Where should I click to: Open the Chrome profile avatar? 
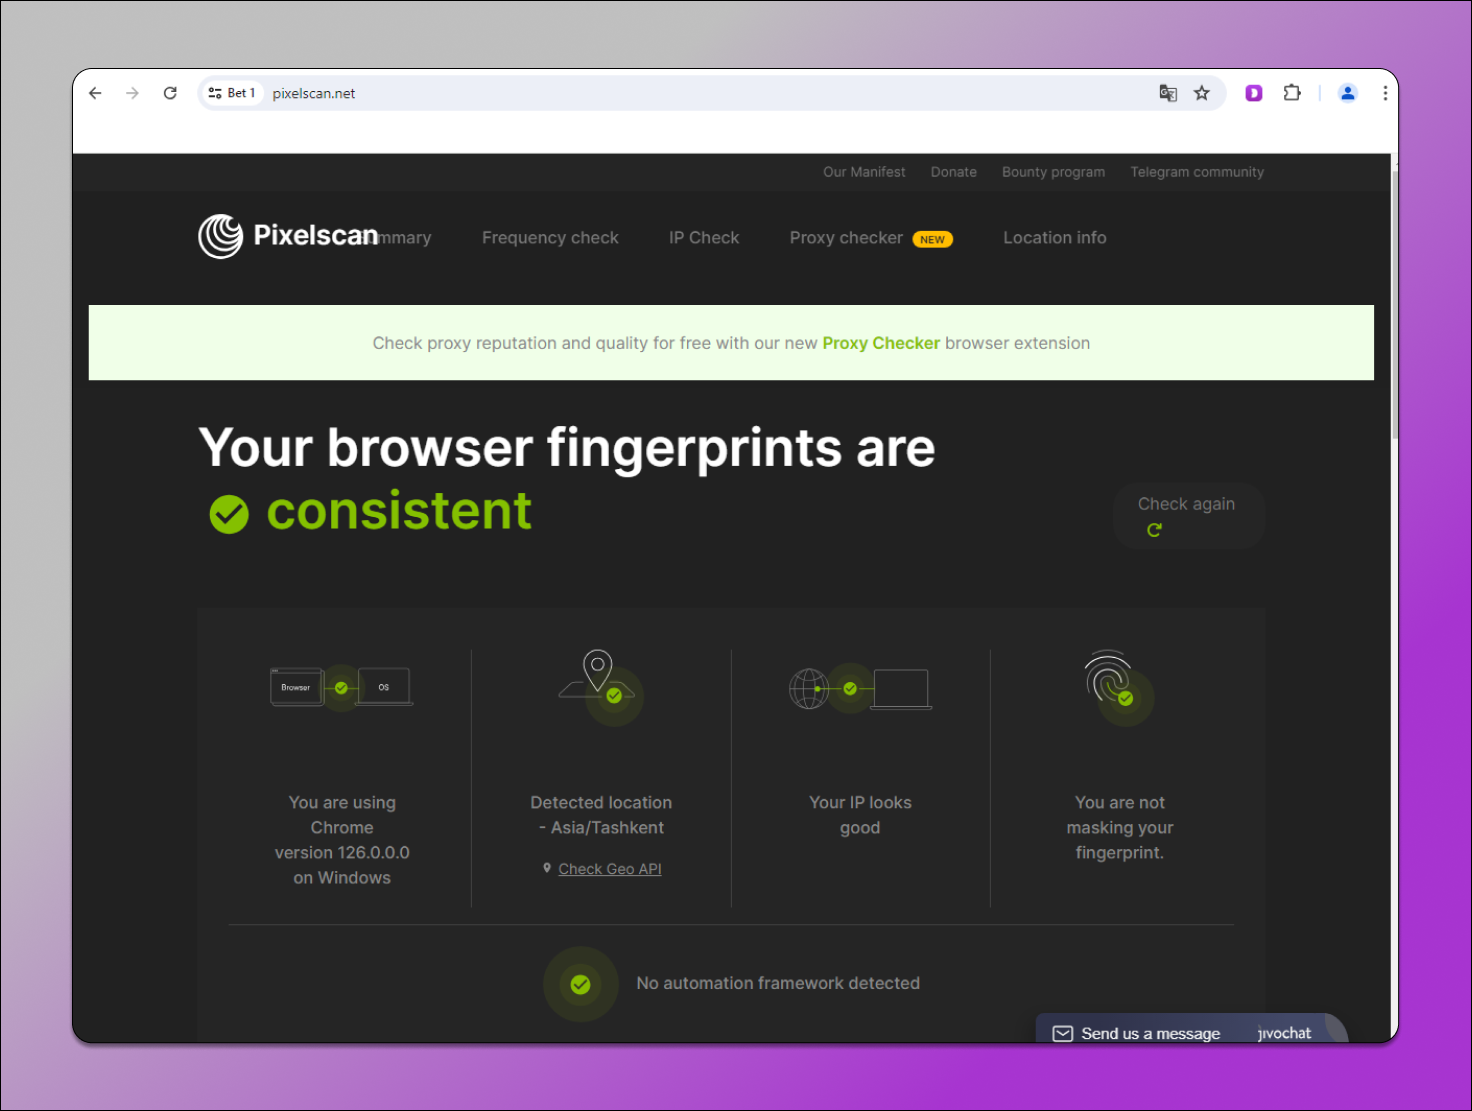[x=1347, y=93]
